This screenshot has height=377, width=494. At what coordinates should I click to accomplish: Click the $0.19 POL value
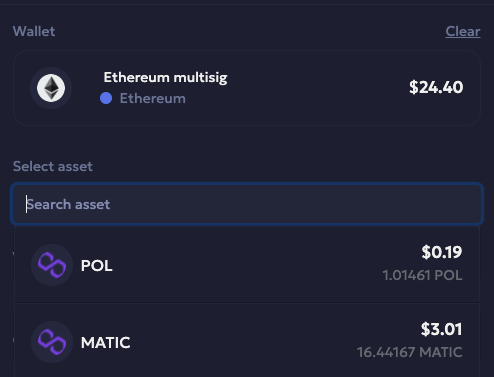click(442, 252)
